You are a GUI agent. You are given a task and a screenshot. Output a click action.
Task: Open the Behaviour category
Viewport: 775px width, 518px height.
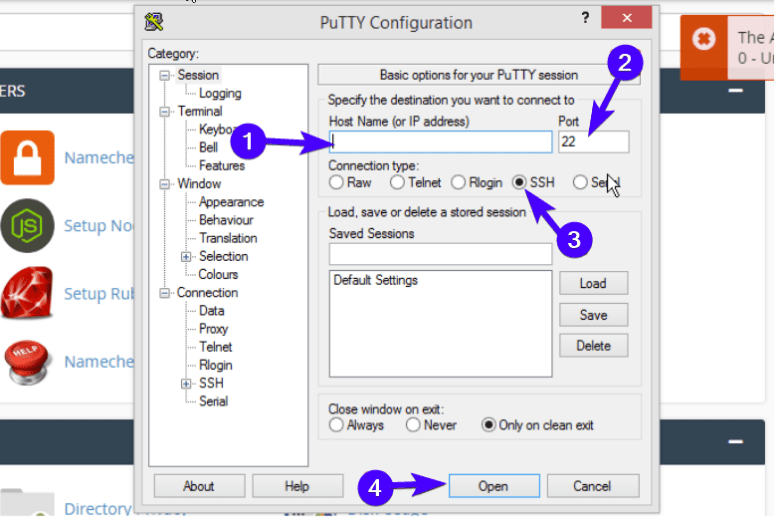(x=226, y=220)
